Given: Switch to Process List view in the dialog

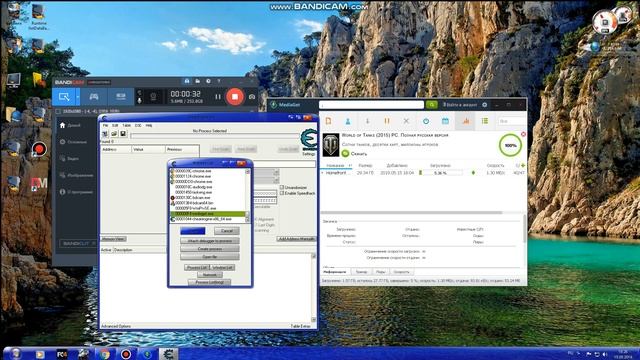Looking at the screenshot, I should 196,267.
